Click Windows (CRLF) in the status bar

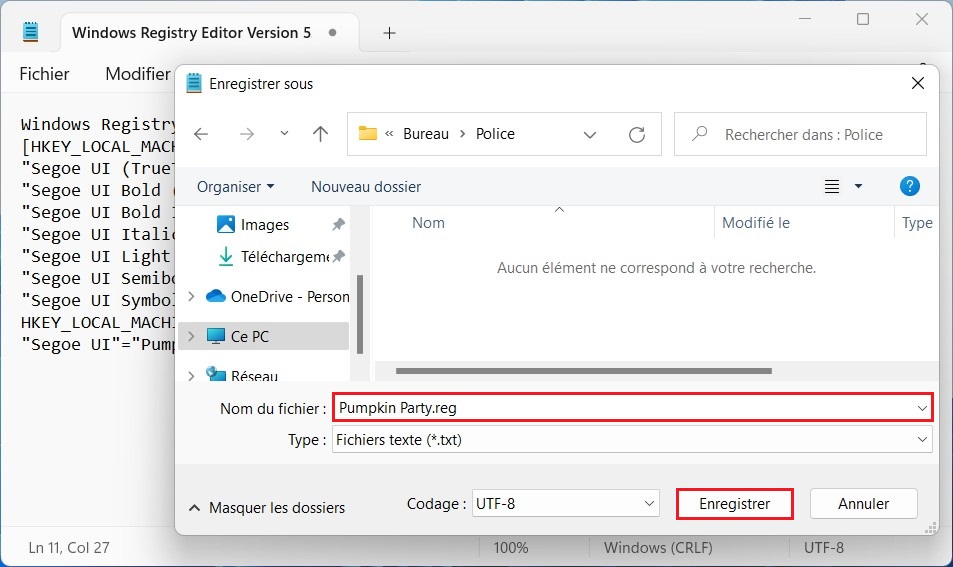658,548
